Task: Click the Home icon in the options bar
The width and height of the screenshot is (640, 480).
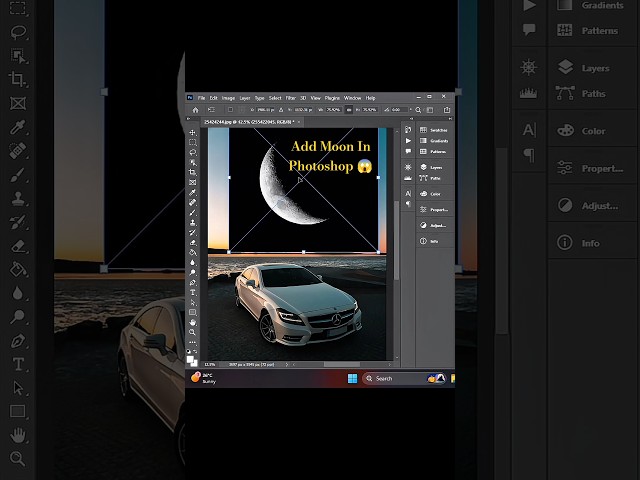Action: (x=196, y=110)
